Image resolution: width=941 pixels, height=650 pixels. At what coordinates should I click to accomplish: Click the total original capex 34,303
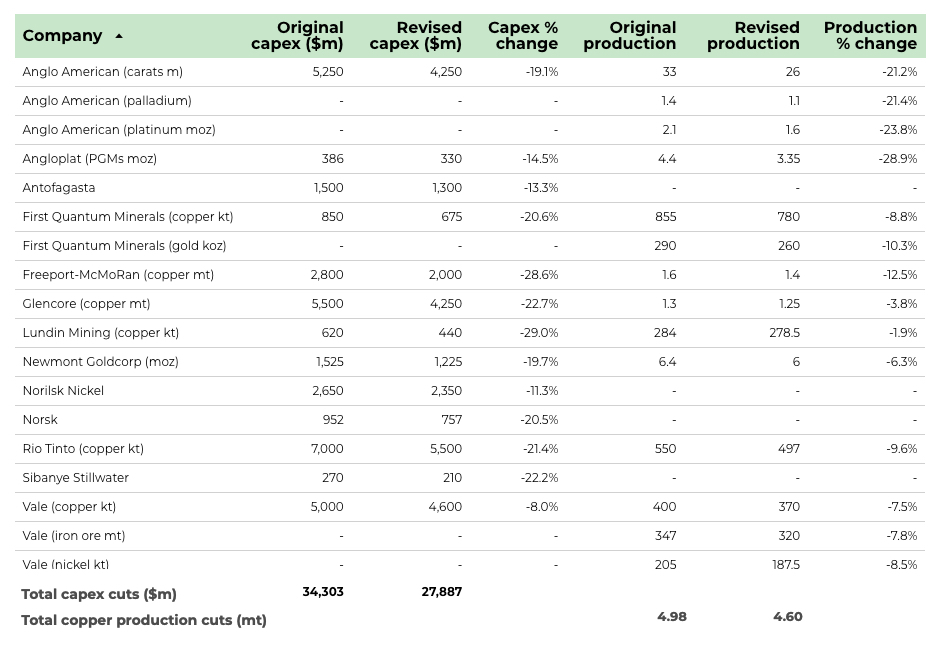pyautogui.click(x=323, y=592)
